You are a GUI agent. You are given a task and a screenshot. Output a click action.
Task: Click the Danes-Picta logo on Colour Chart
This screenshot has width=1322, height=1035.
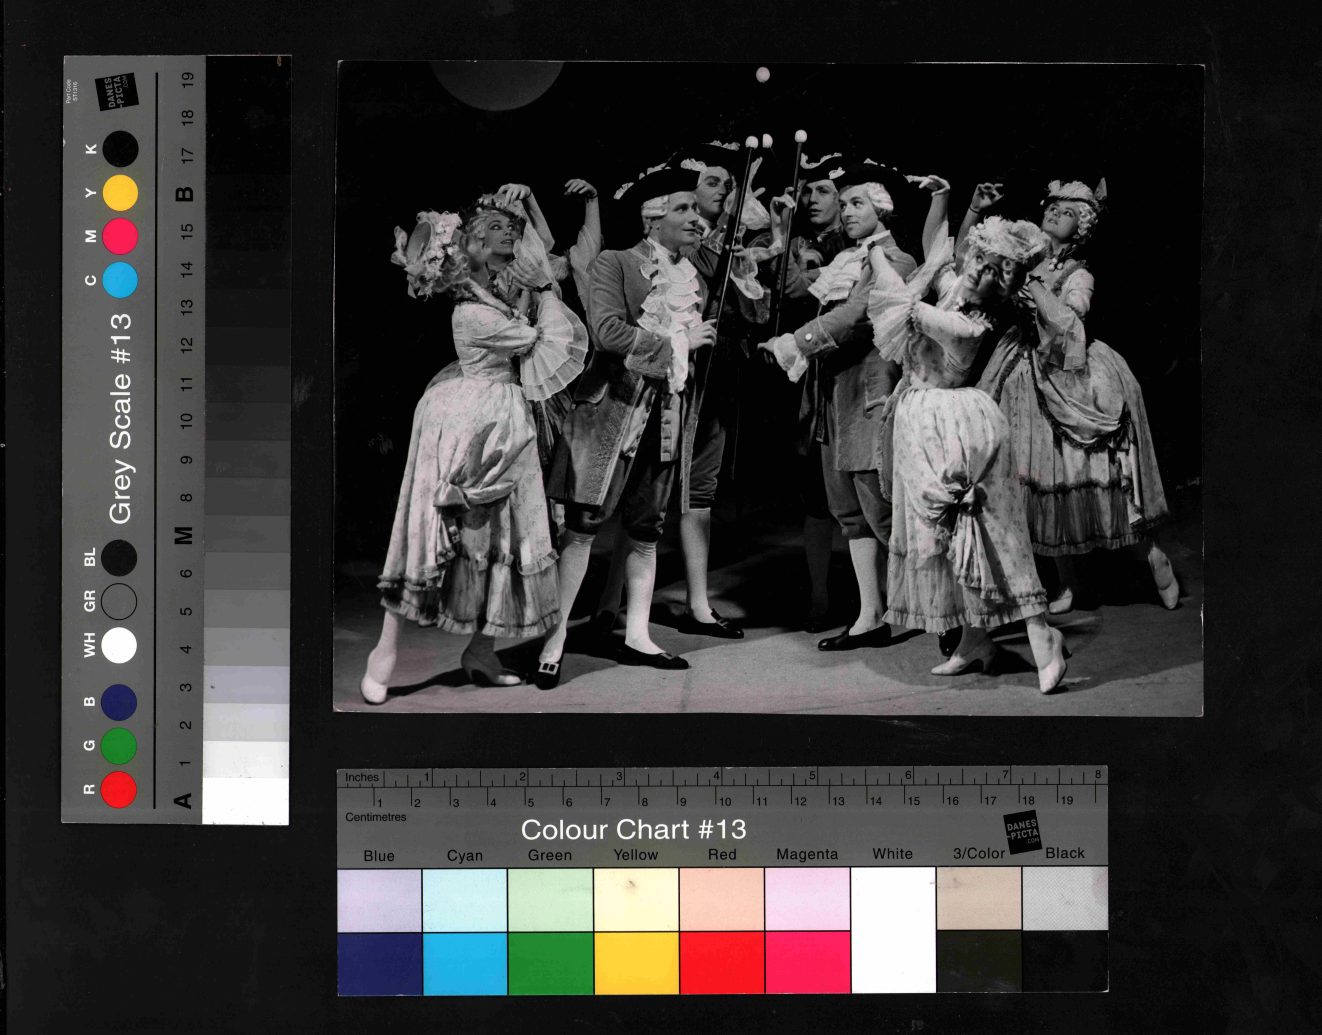[x=1022, y=831]
